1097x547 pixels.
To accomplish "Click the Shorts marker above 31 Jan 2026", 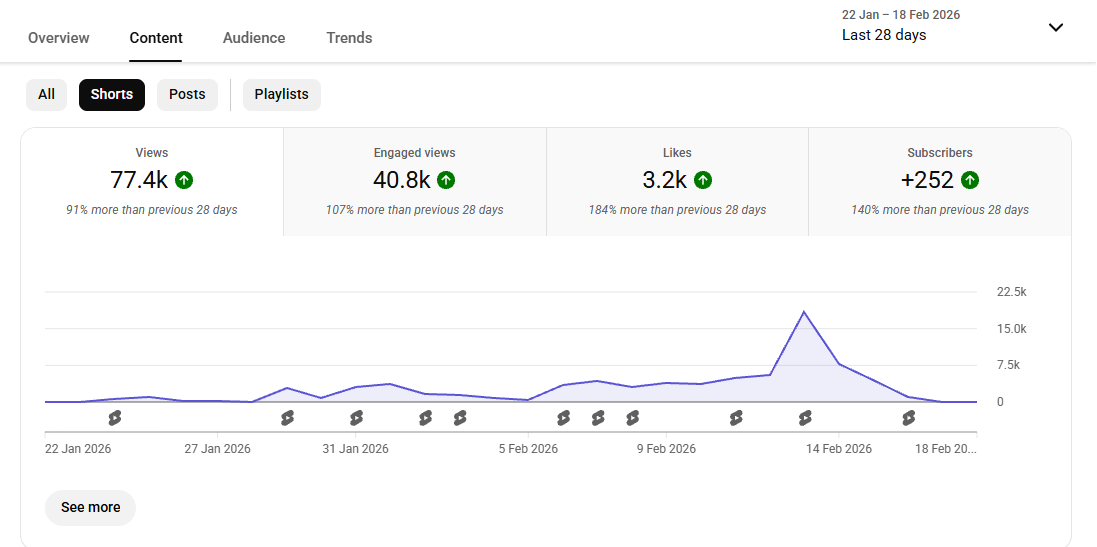I will pyautogui.click(x=357, y=418).
